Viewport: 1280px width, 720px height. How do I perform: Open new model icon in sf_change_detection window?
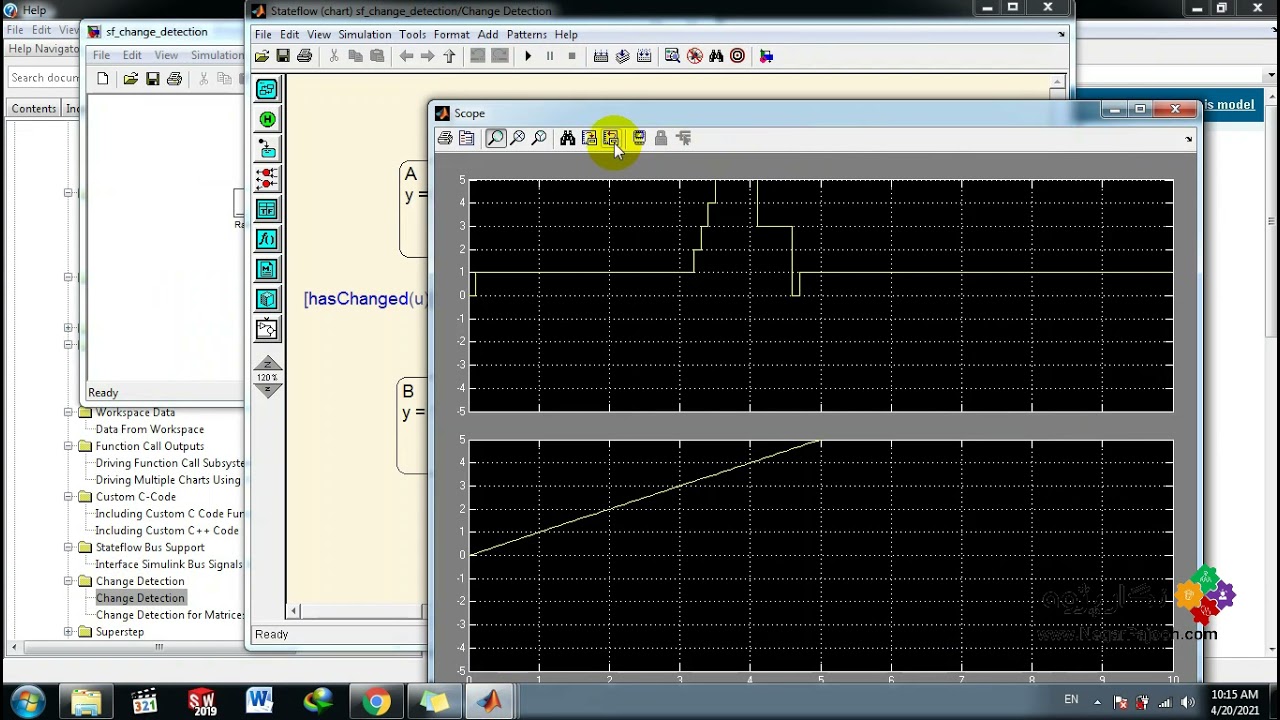pos(103,79)
